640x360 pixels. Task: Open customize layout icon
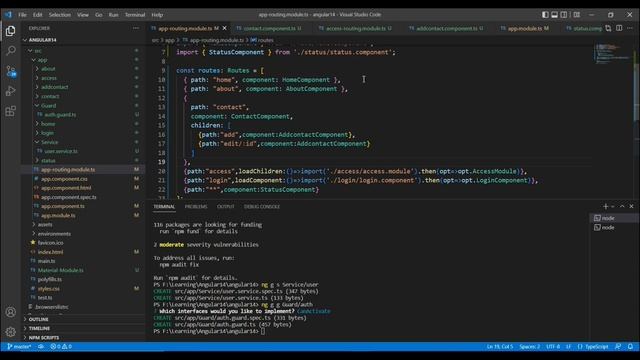[577, 15]
